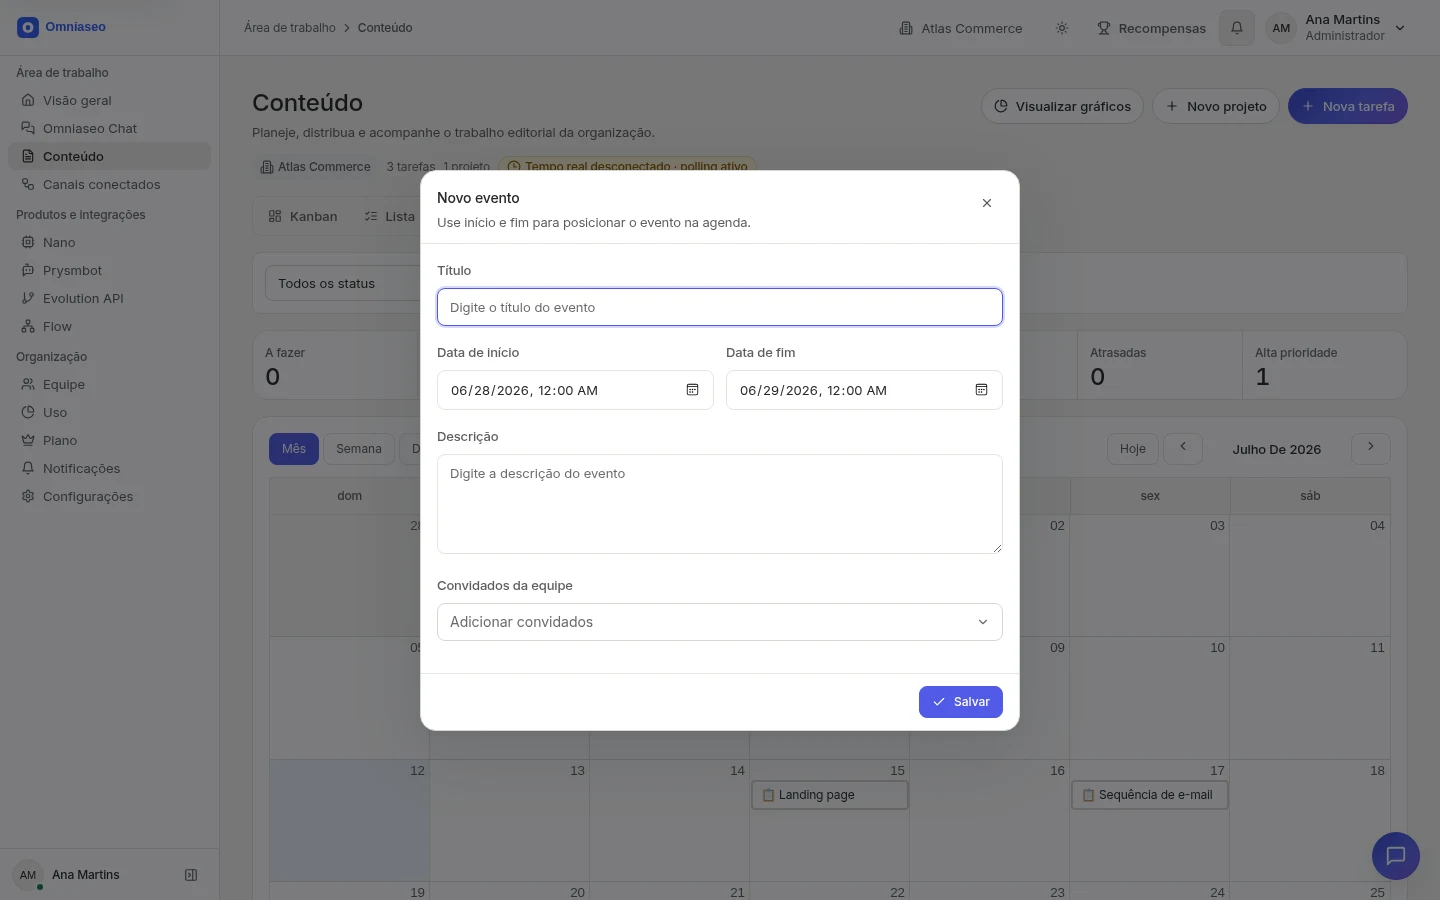Open Visão geral in the sidebar
The height and width of the screenshot is (900, 1440).
(109, 100)
